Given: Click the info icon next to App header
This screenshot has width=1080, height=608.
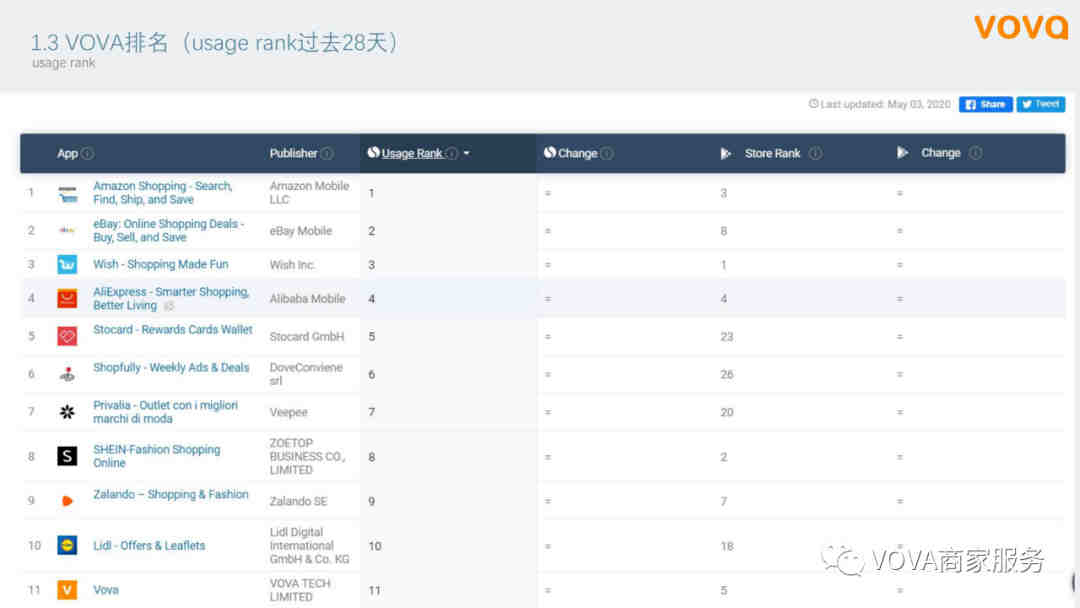Looking at the screenshot, I should (x=87, y=154).
